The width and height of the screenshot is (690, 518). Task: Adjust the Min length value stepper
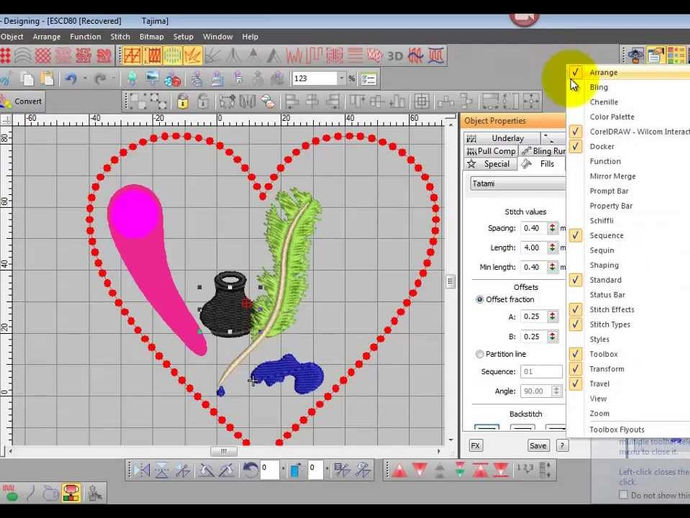point(552,267)
